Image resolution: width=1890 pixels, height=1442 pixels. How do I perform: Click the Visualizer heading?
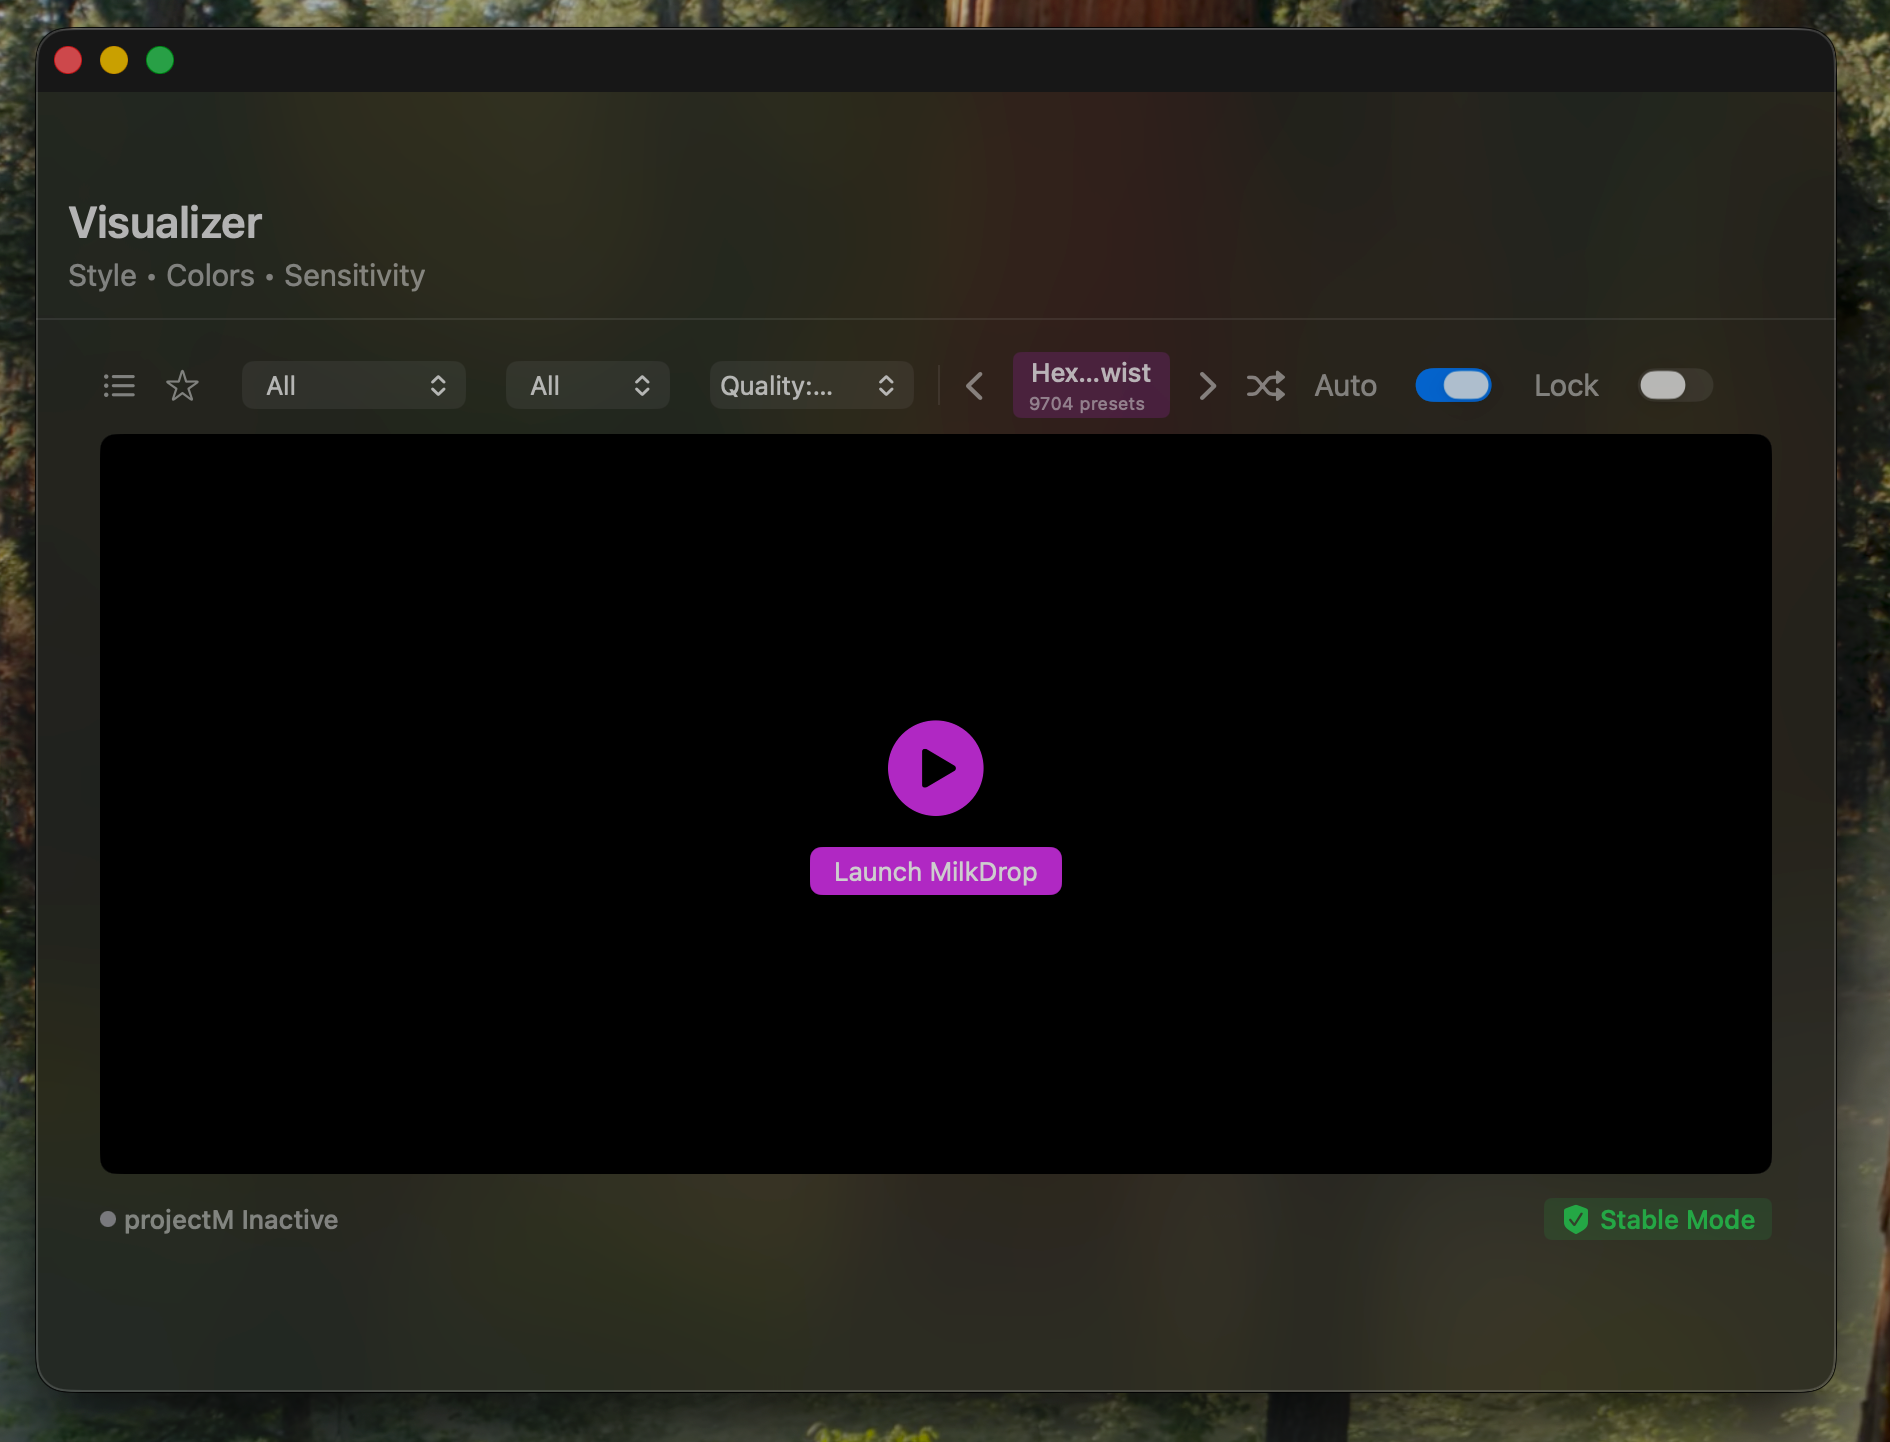(x=165, y=222)
